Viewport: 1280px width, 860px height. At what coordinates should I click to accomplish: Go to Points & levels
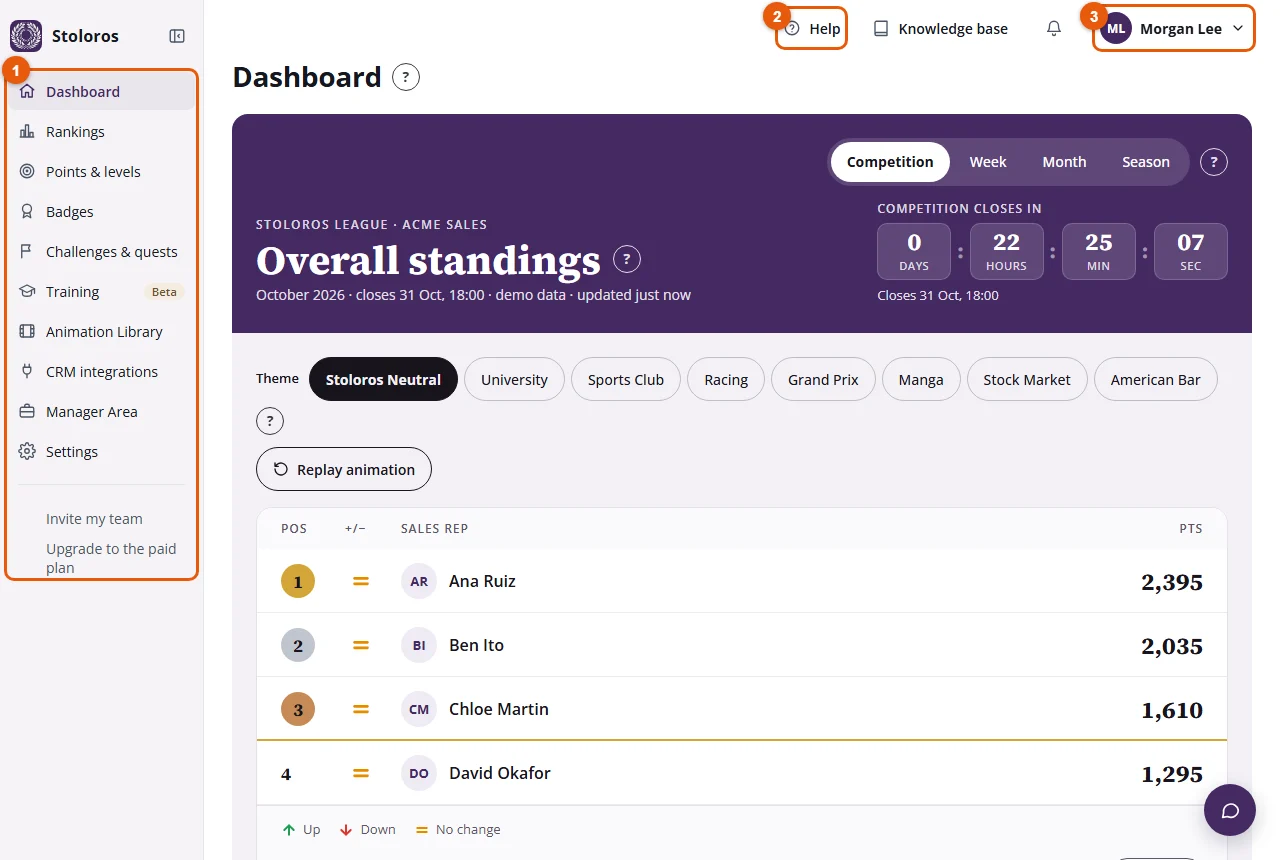click(x=102, y=172)
